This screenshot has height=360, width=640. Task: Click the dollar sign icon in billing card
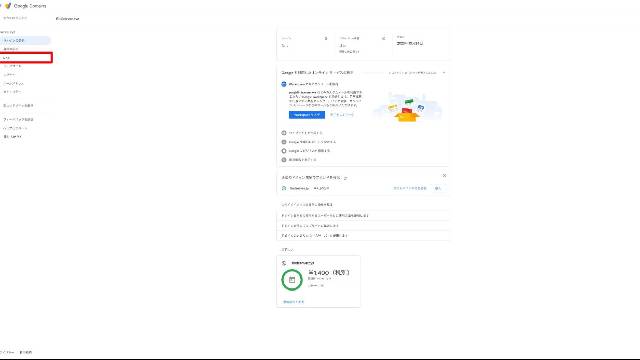284,263
